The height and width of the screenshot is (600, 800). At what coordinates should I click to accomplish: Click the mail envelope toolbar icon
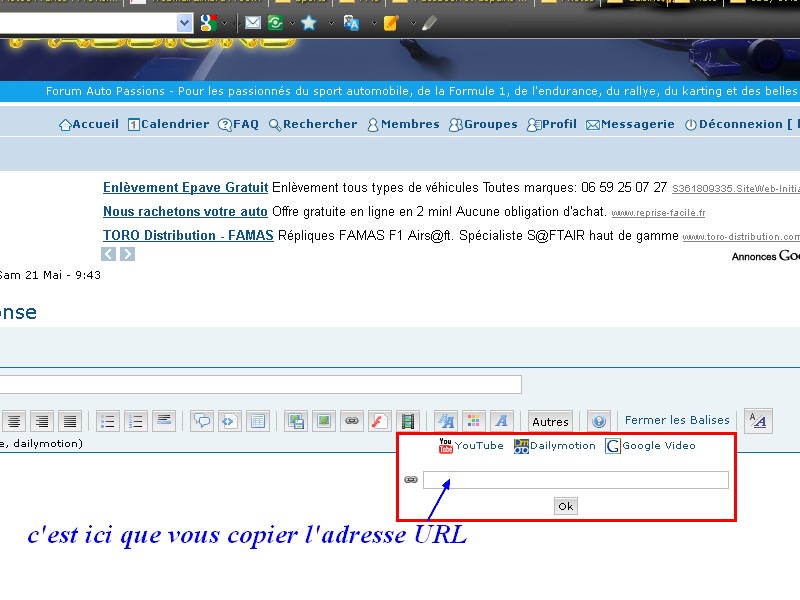click(x=253, y=23)
